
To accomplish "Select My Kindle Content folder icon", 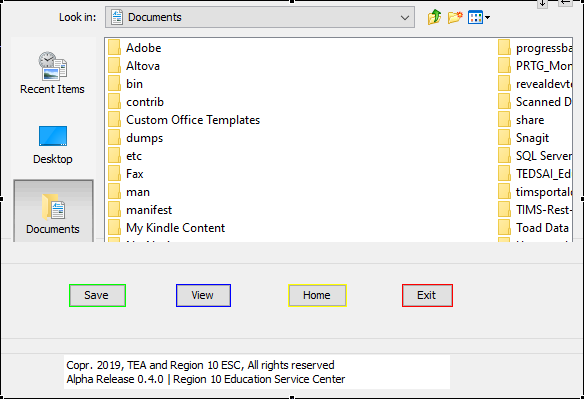I will point(114,228).
